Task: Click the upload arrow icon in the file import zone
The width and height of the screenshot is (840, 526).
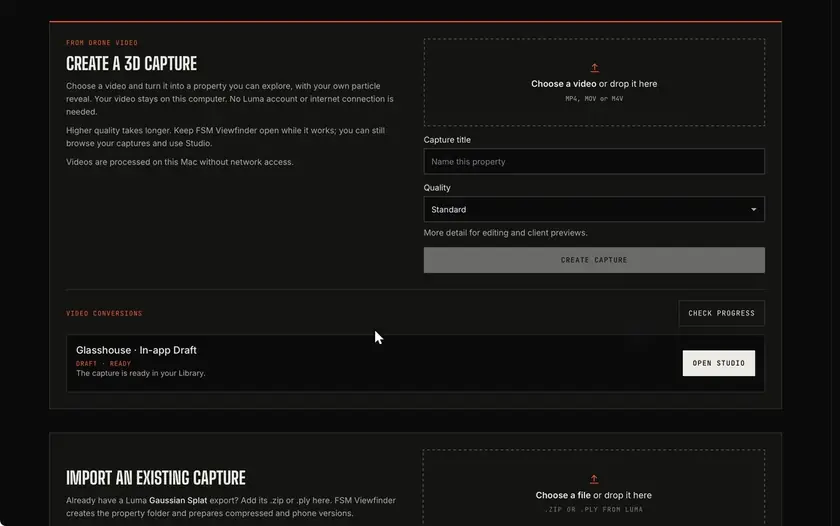Action: click(594, 479)
